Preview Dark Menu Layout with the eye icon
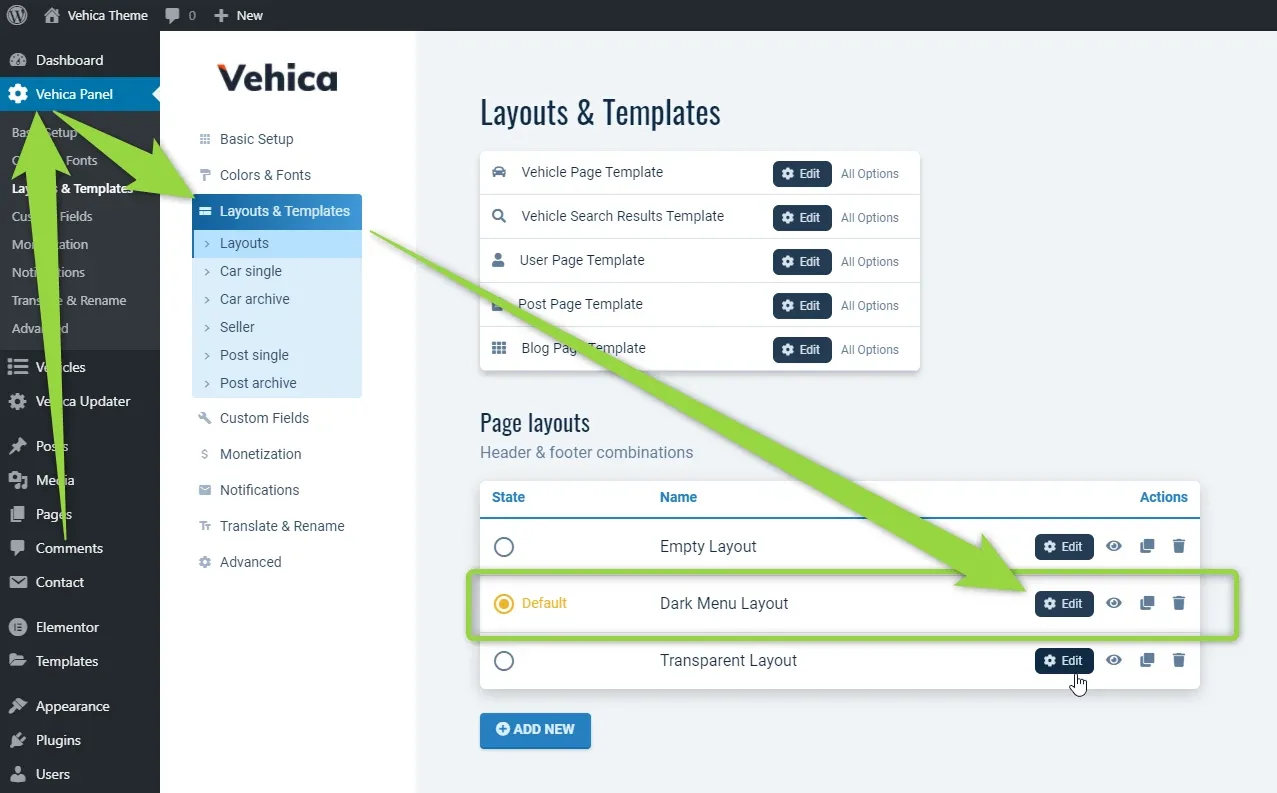1277x793 pixels. [x=1114, y=603]
